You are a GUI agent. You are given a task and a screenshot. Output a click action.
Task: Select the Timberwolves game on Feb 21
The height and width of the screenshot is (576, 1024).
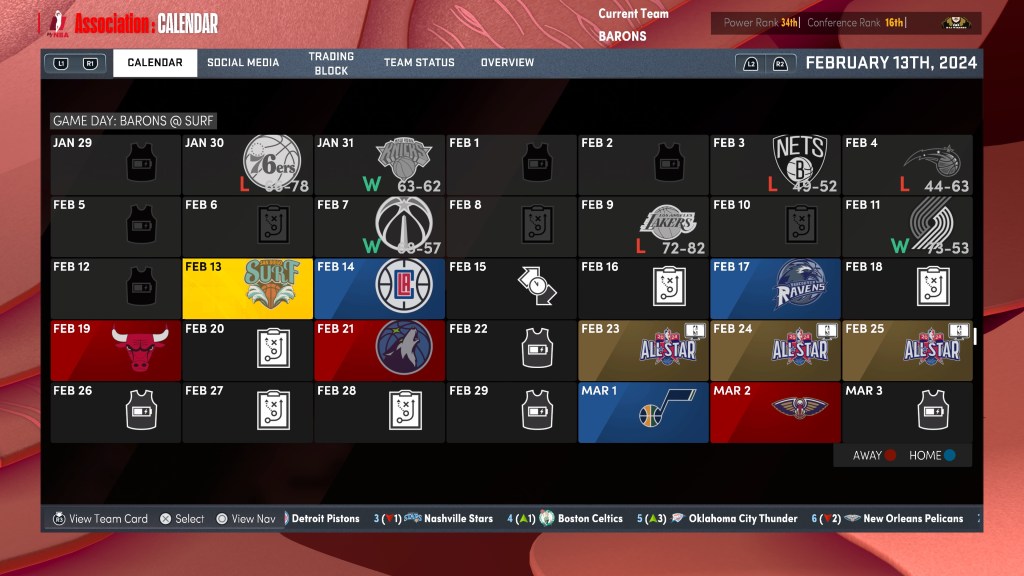point(403,350)
